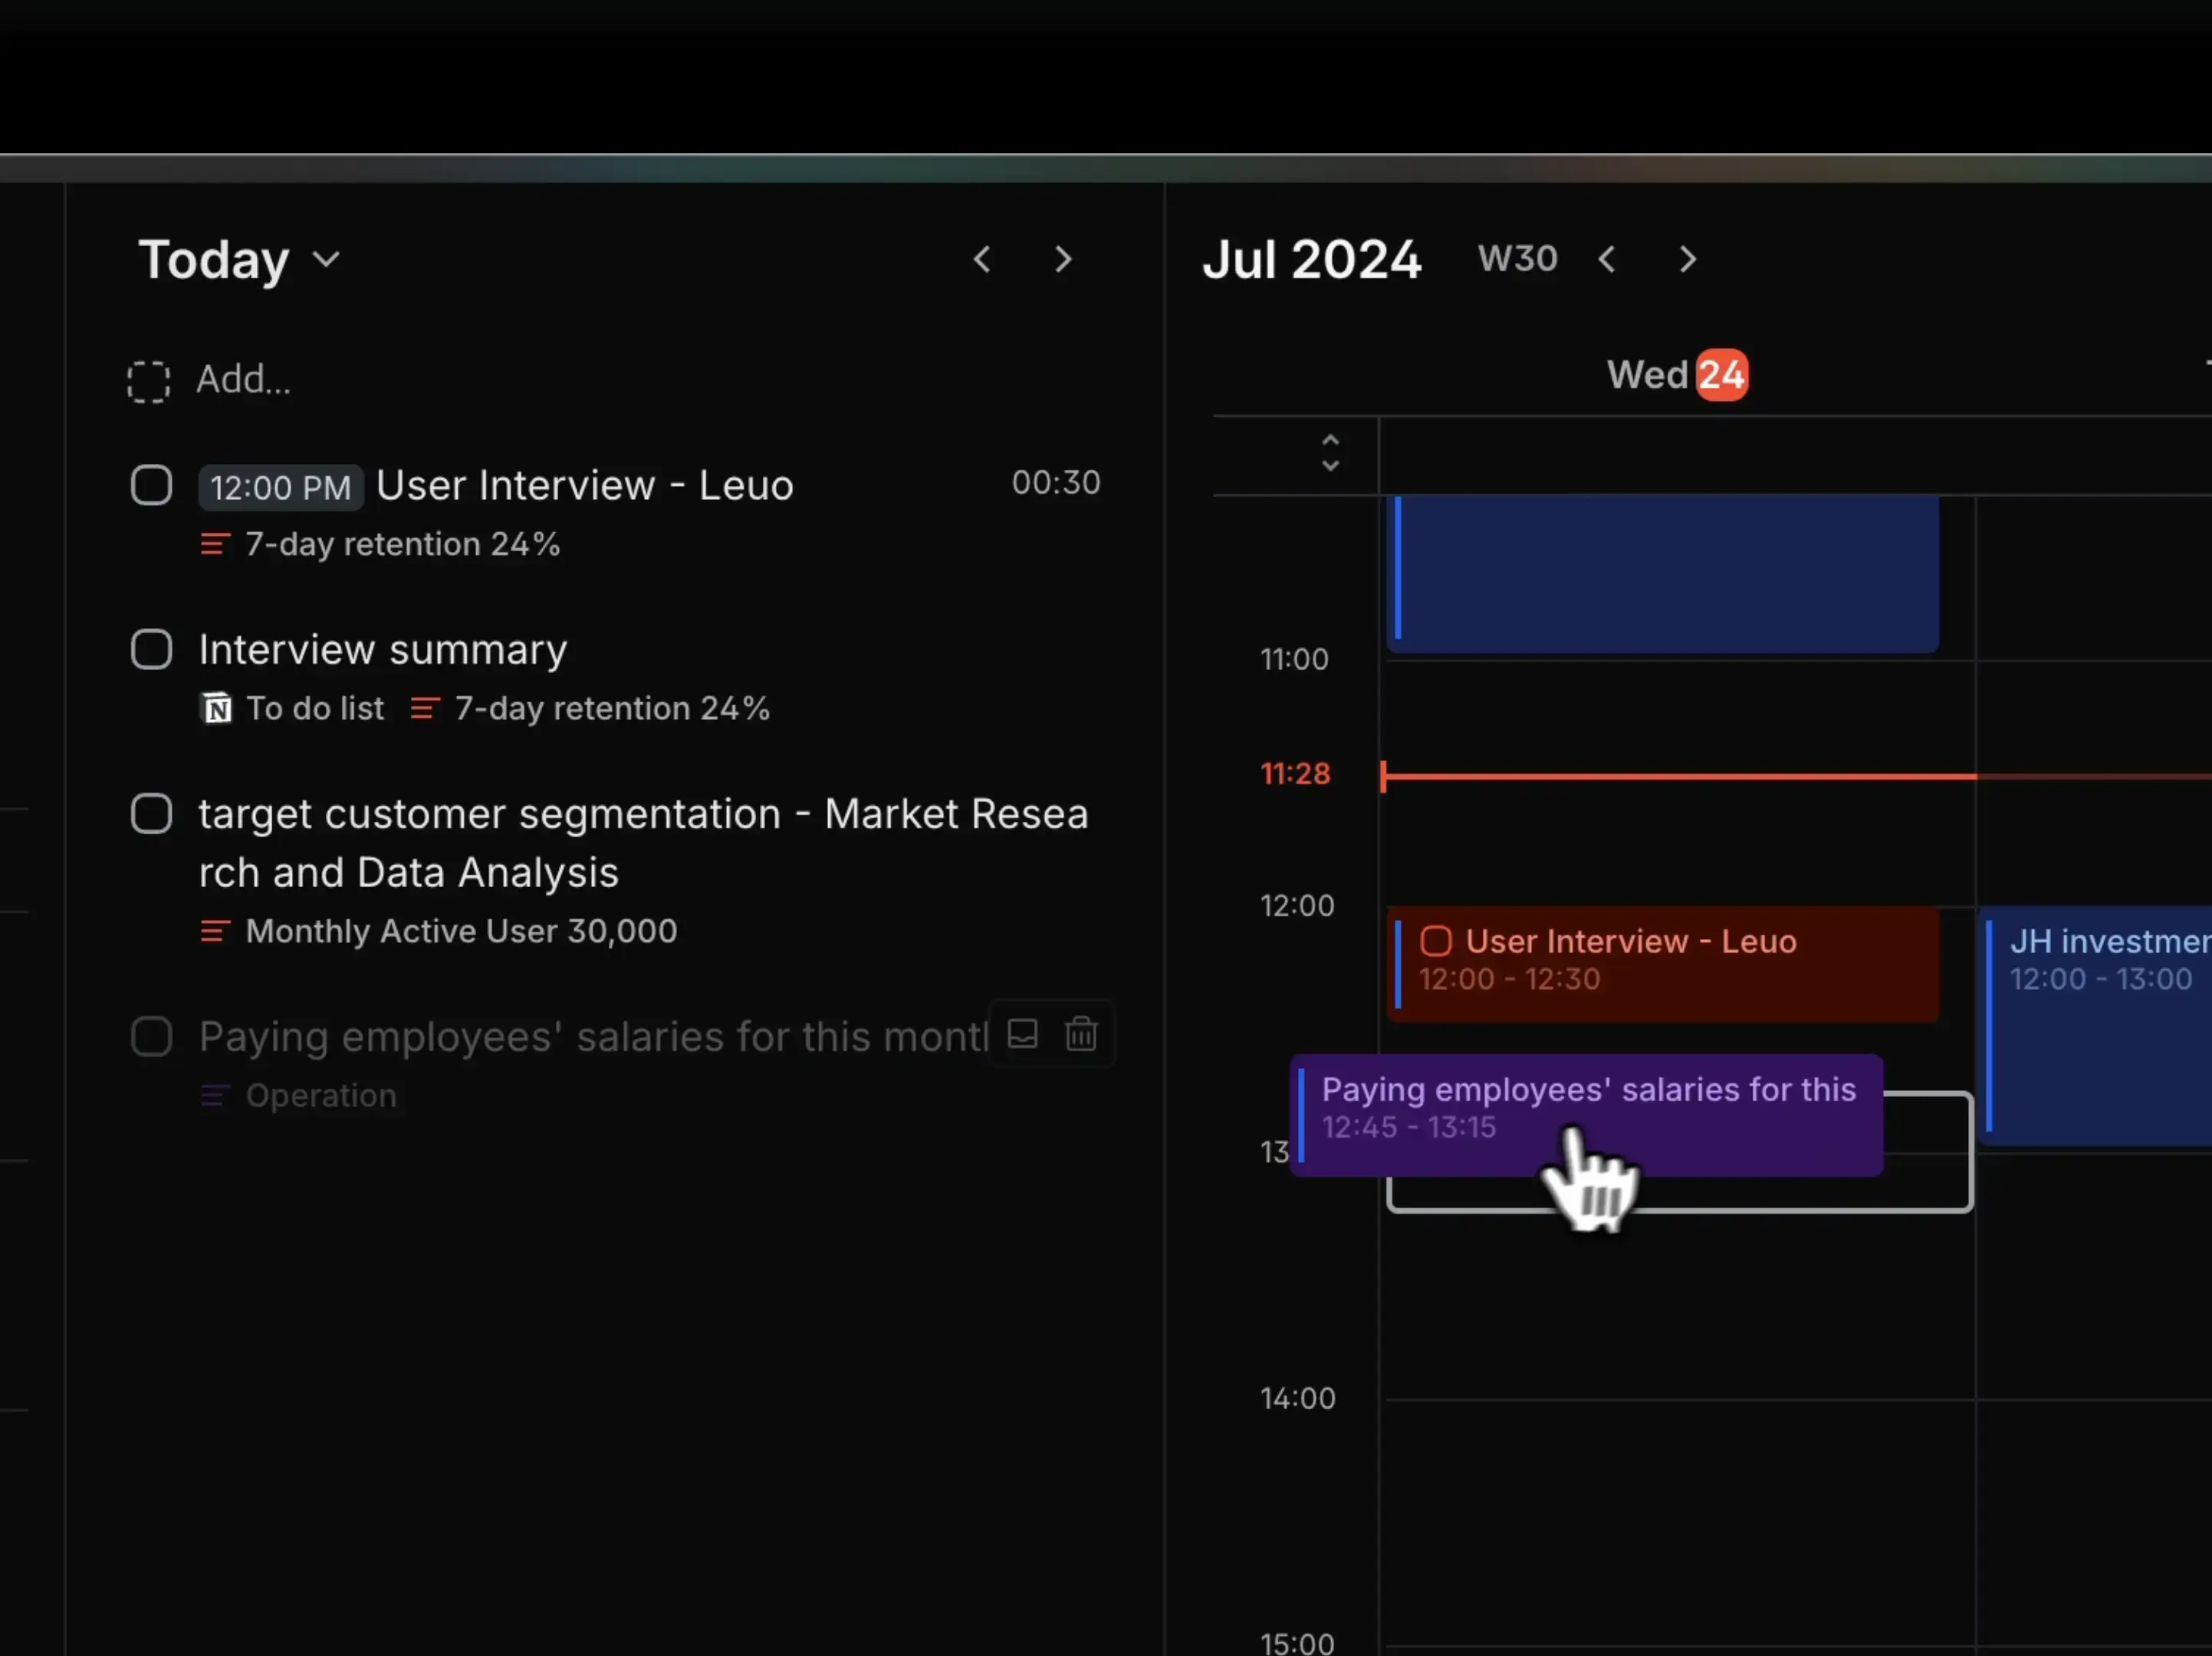Delete the salaries task using the trash icon
Screen dimensions: 2212x1656
[1081, 1035]
